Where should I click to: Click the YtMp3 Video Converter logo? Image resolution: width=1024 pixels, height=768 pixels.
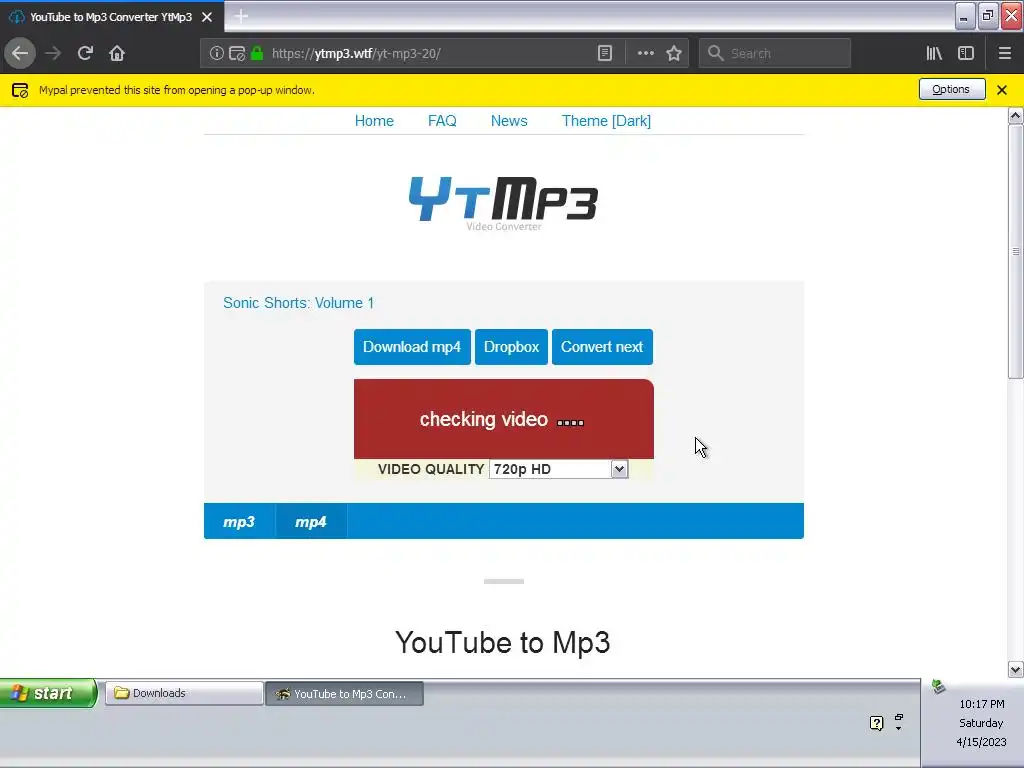[504, 203]
